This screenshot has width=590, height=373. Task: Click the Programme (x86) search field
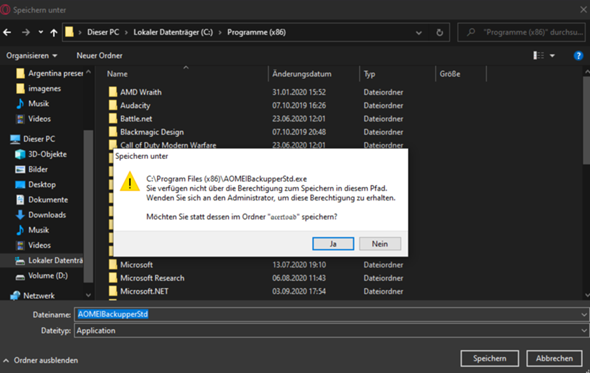522,32
